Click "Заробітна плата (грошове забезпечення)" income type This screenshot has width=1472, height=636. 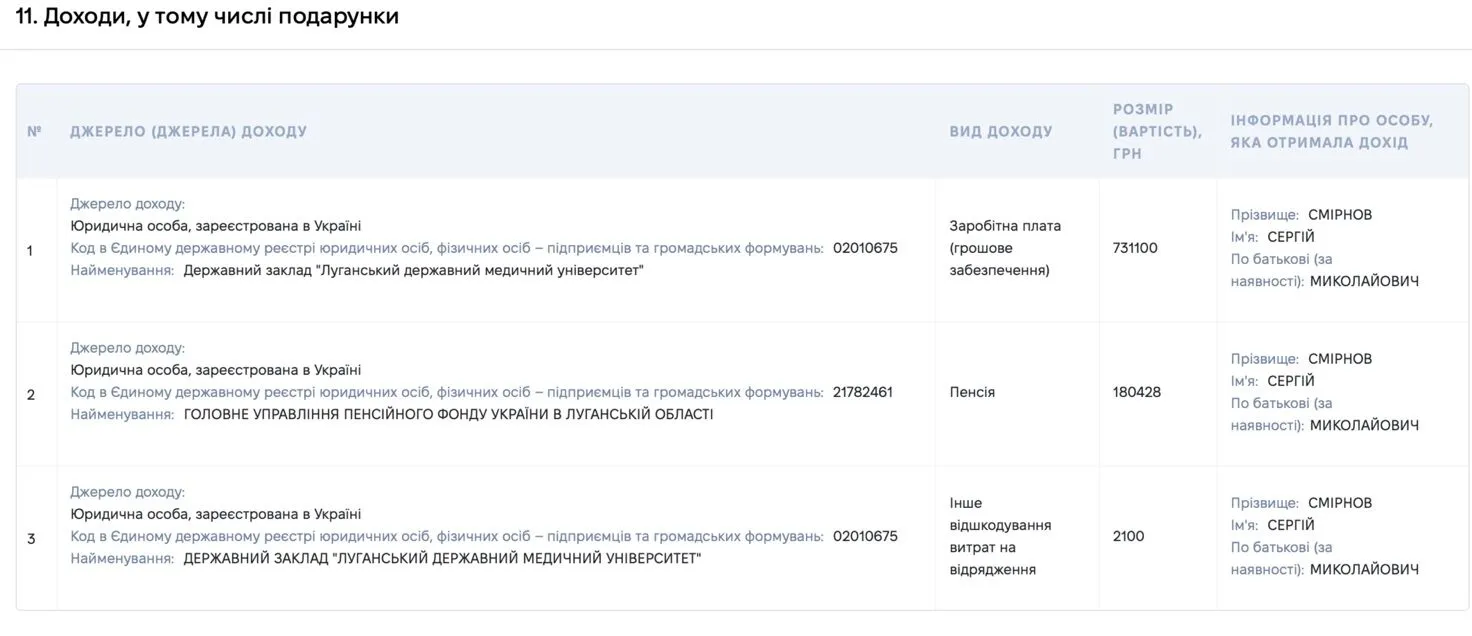click(x=1005, y=248)
